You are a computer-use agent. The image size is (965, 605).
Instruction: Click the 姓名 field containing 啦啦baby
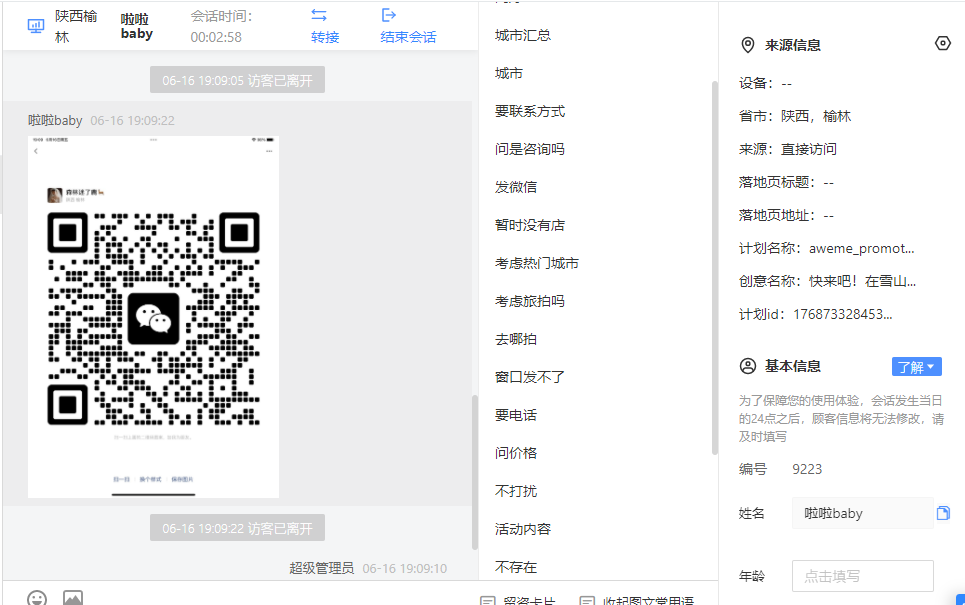862,513
